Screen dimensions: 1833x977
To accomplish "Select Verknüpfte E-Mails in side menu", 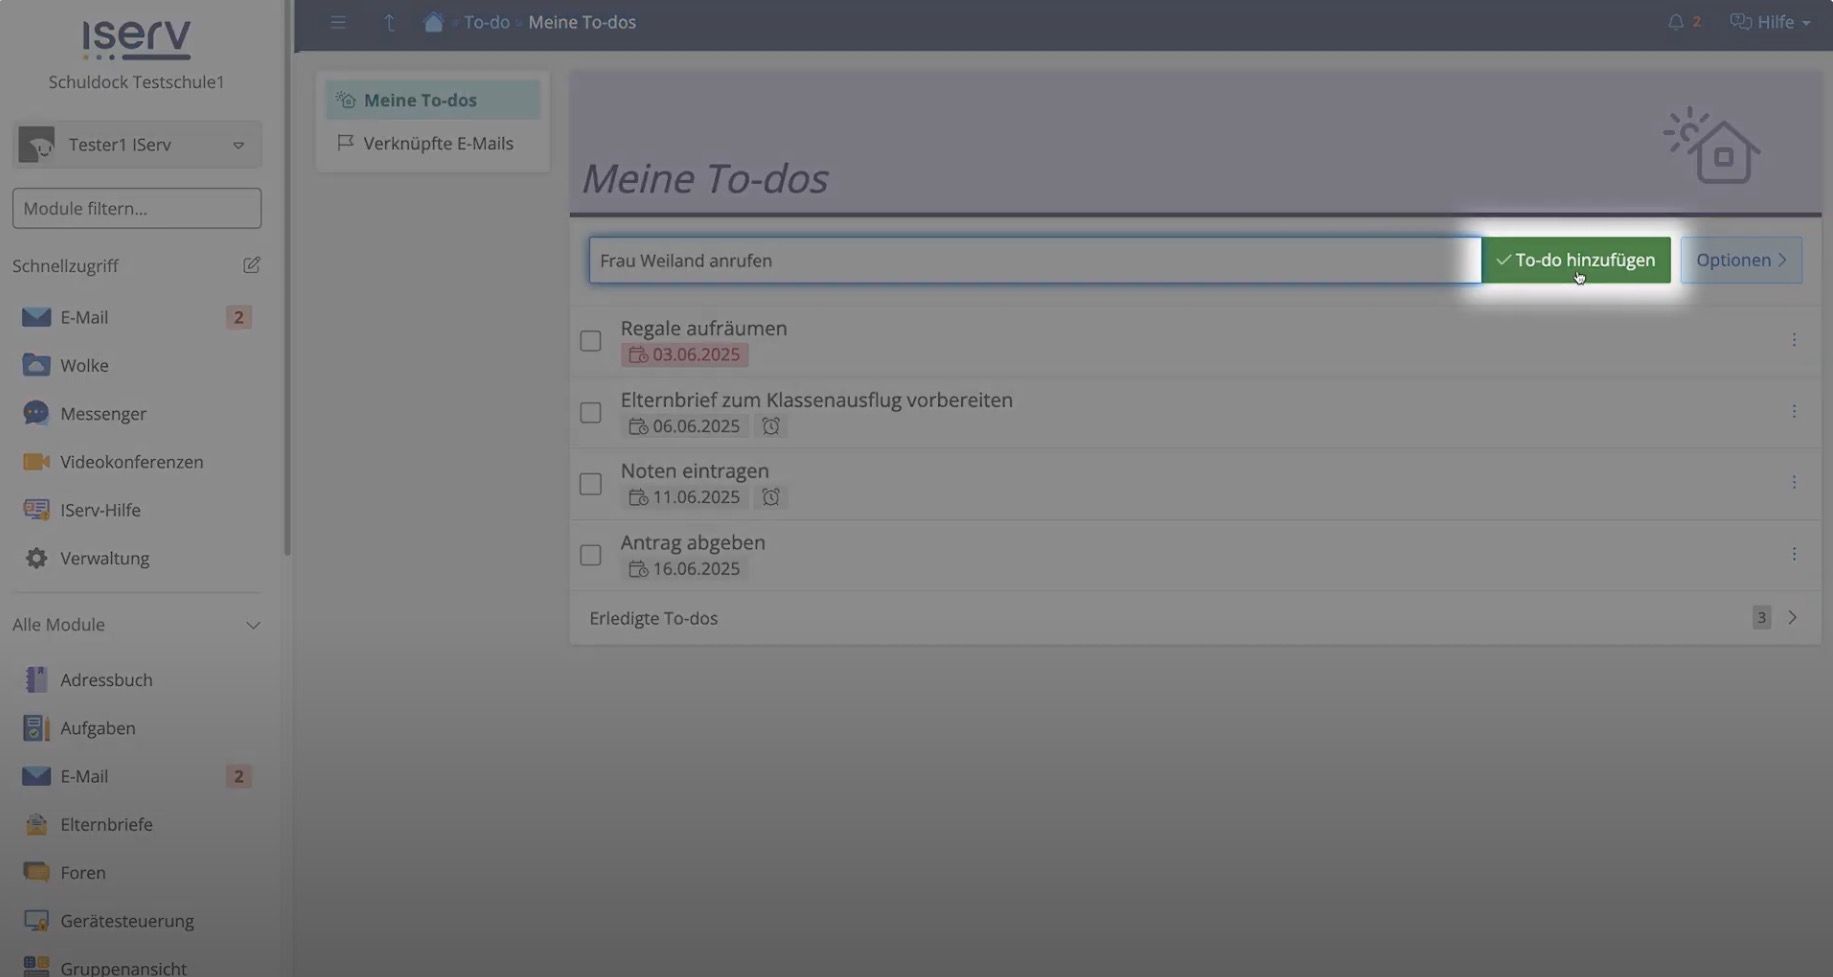I will click(437, 143).
